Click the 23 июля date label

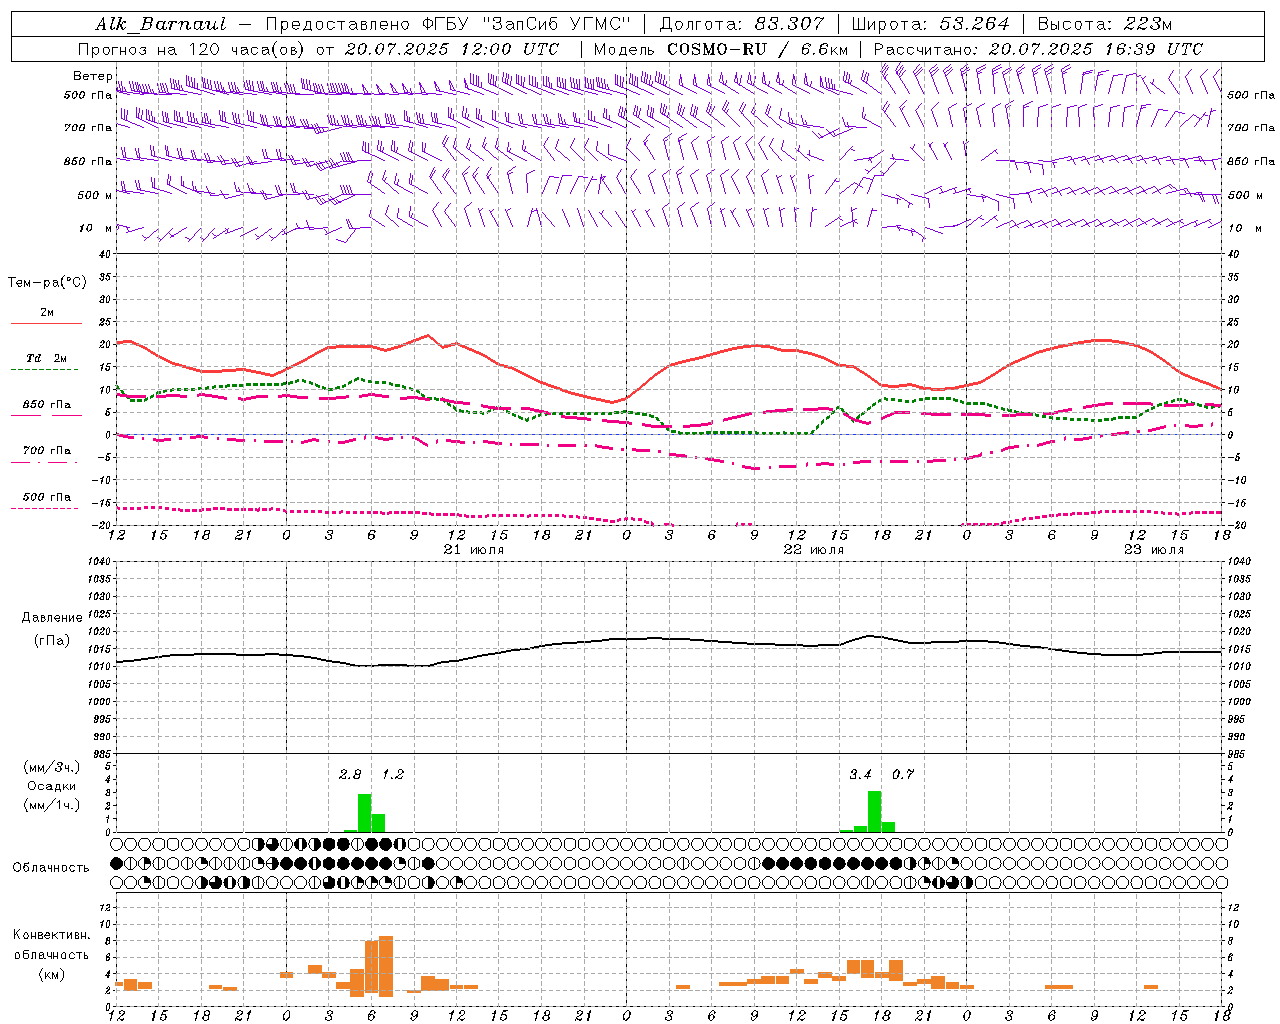tap(1153, 550)
